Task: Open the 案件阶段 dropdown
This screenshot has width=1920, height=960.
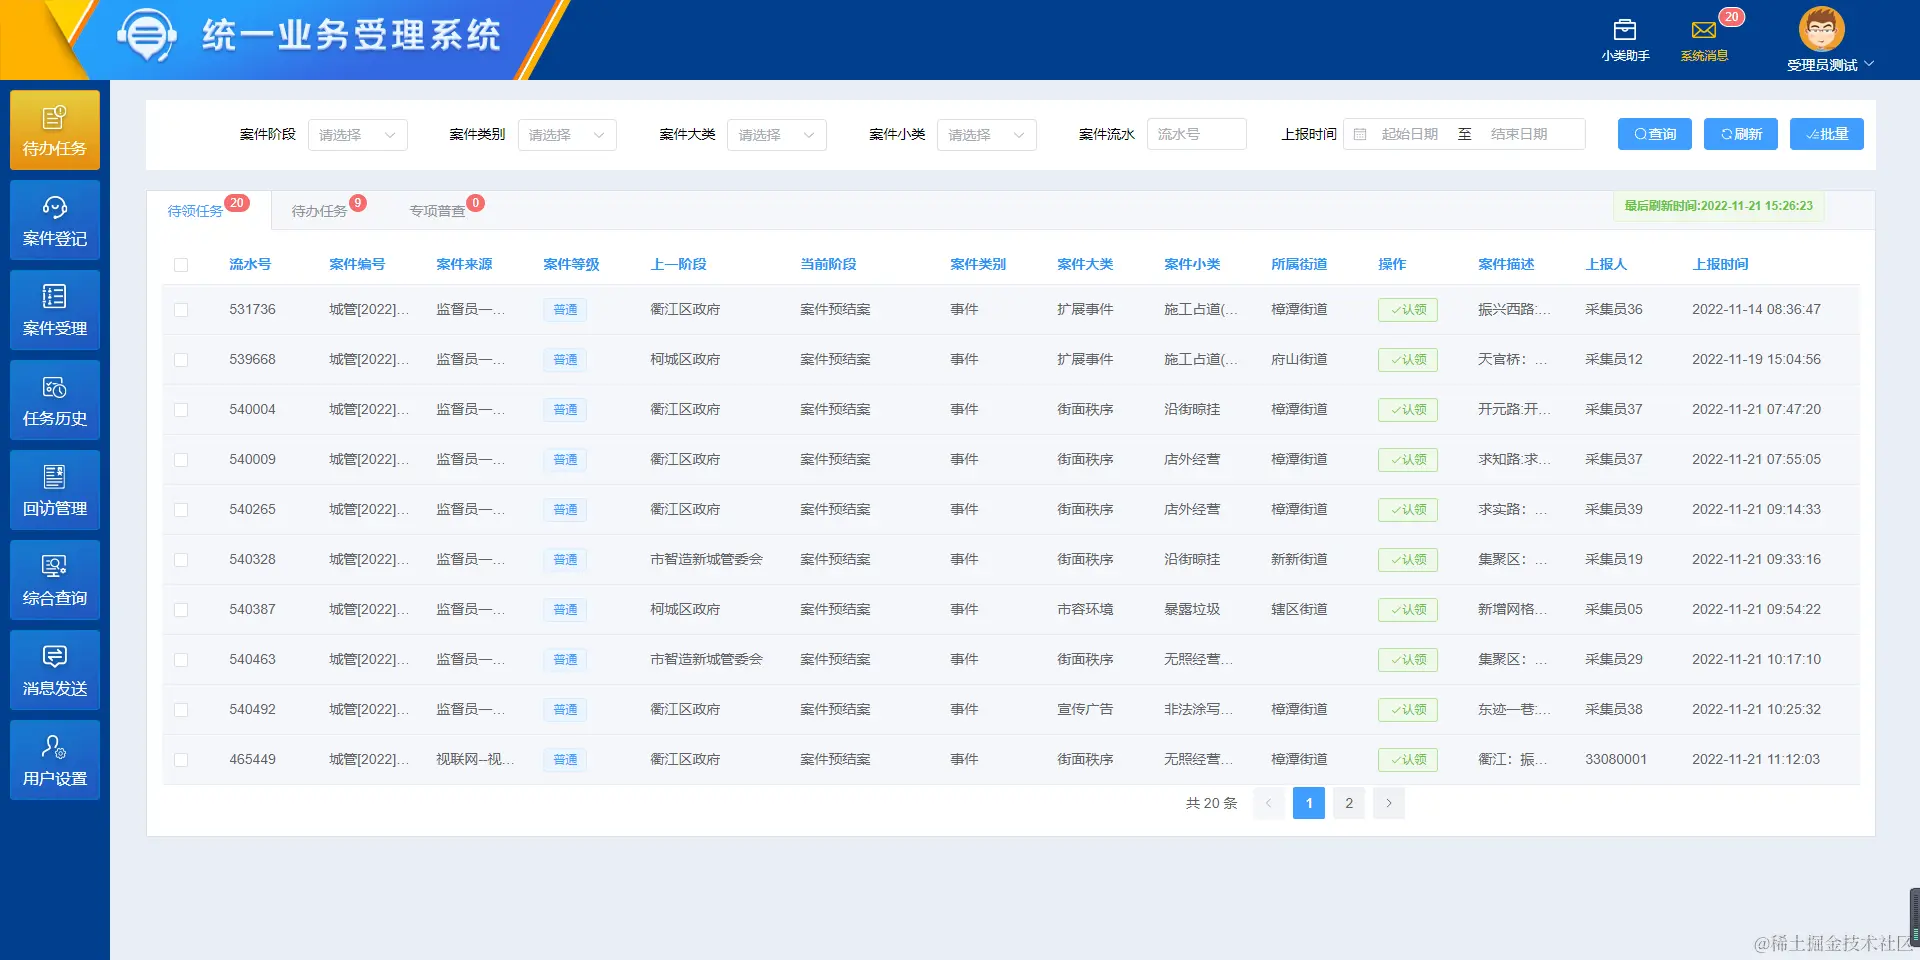Action: [x=358, y=134]
